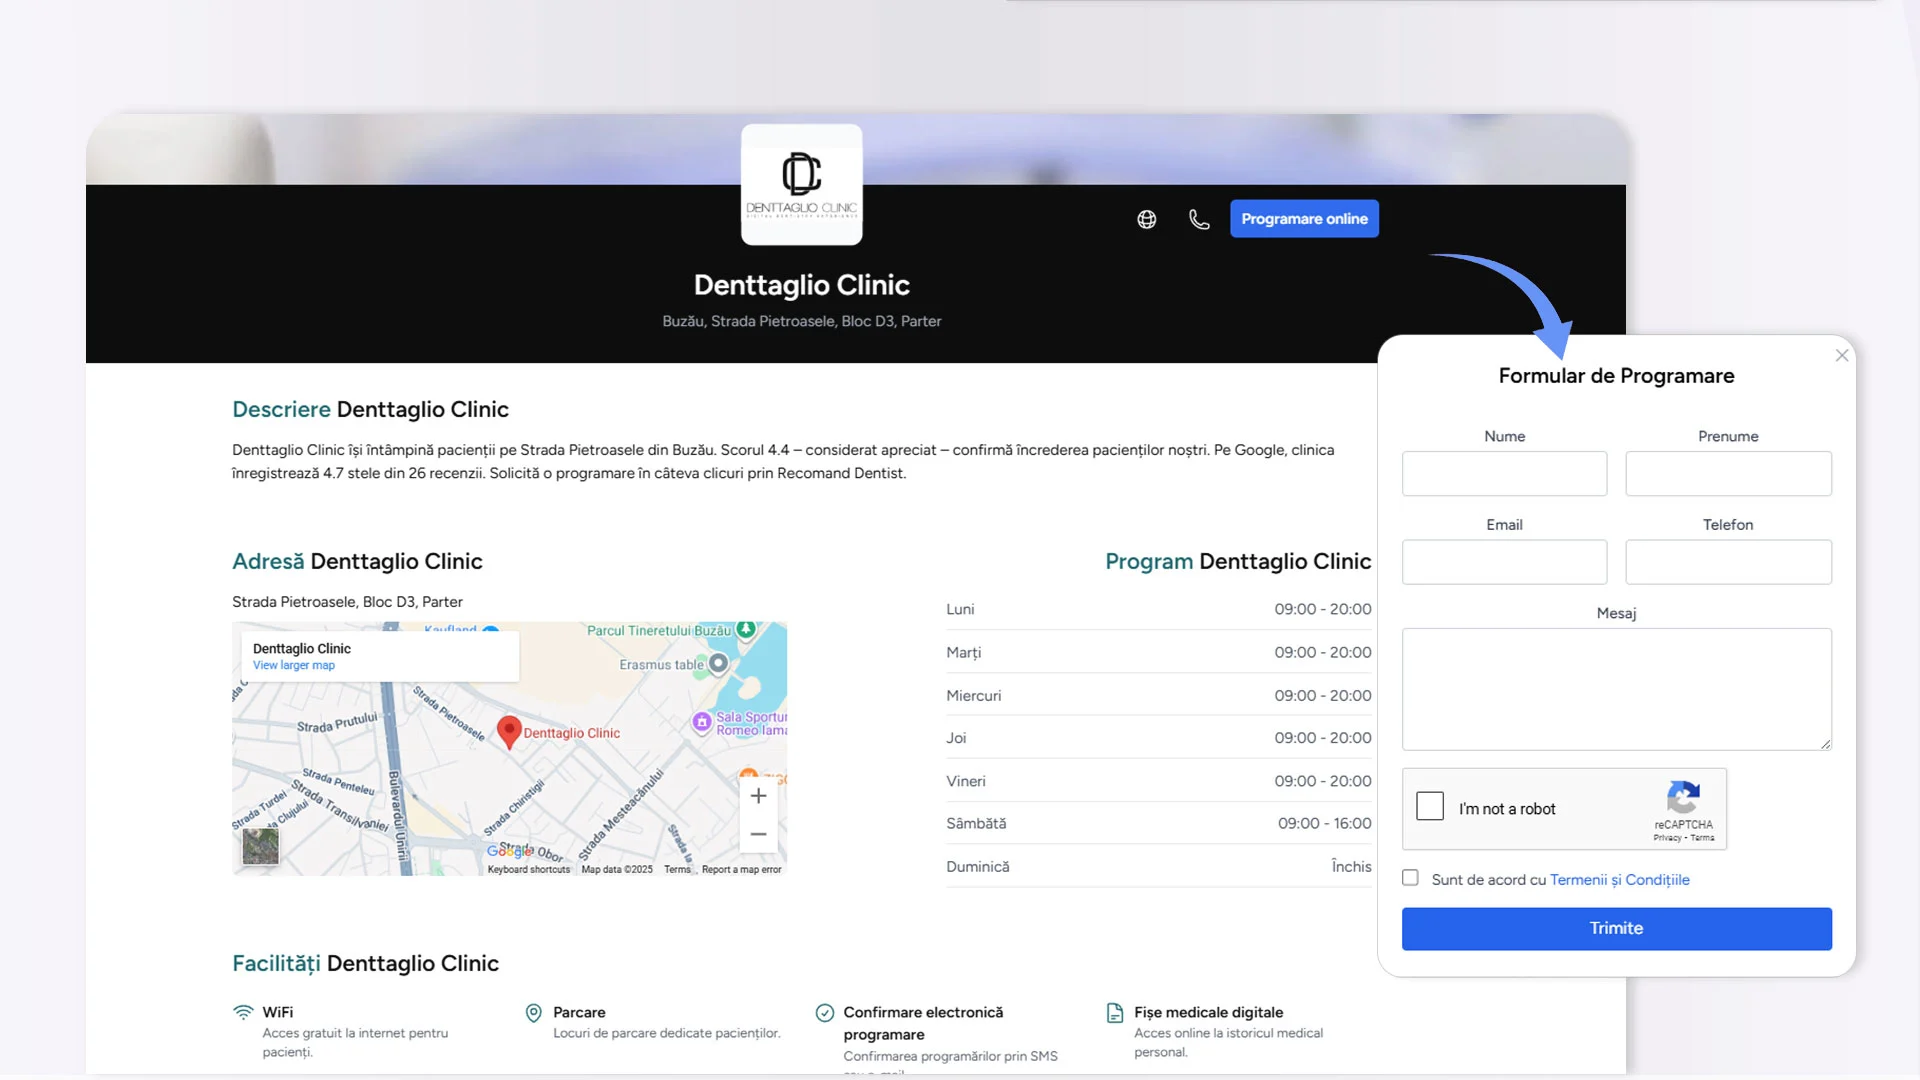This screenshot has height=1080, width=1920.
Task: Zoom out on the map
Action: tap(758, 834)
